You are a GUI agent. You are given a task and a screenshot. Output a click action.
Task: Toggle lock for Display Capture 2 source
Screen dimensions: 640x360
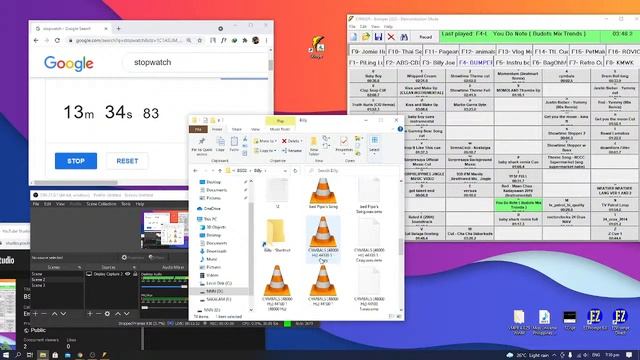135,274
